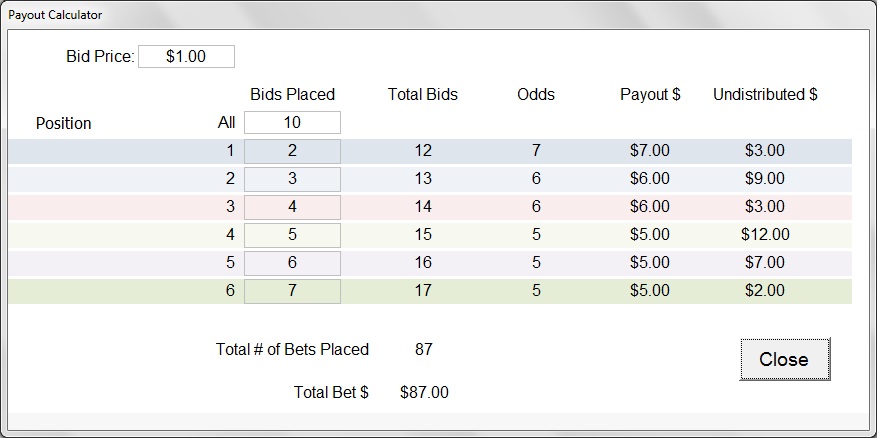Select the All bids placed field
877x438 pixels.
coord(292,122)
